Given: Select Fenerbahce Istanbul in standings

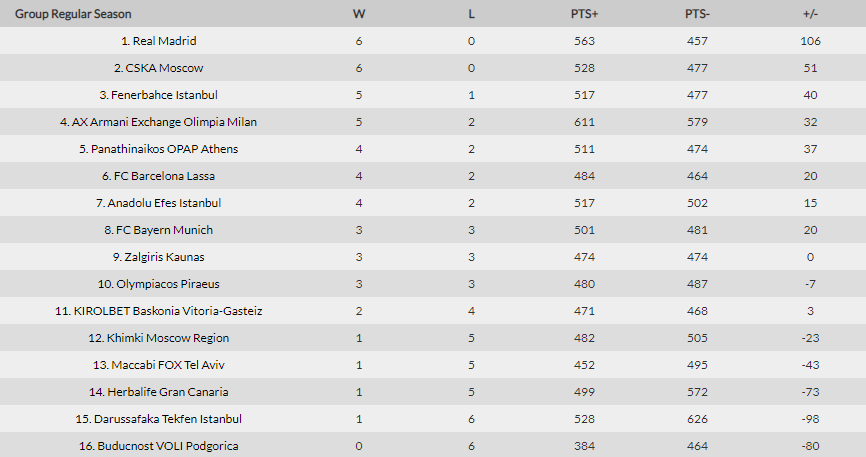Looking at the screenshot, I should click(x=164, y=95).
